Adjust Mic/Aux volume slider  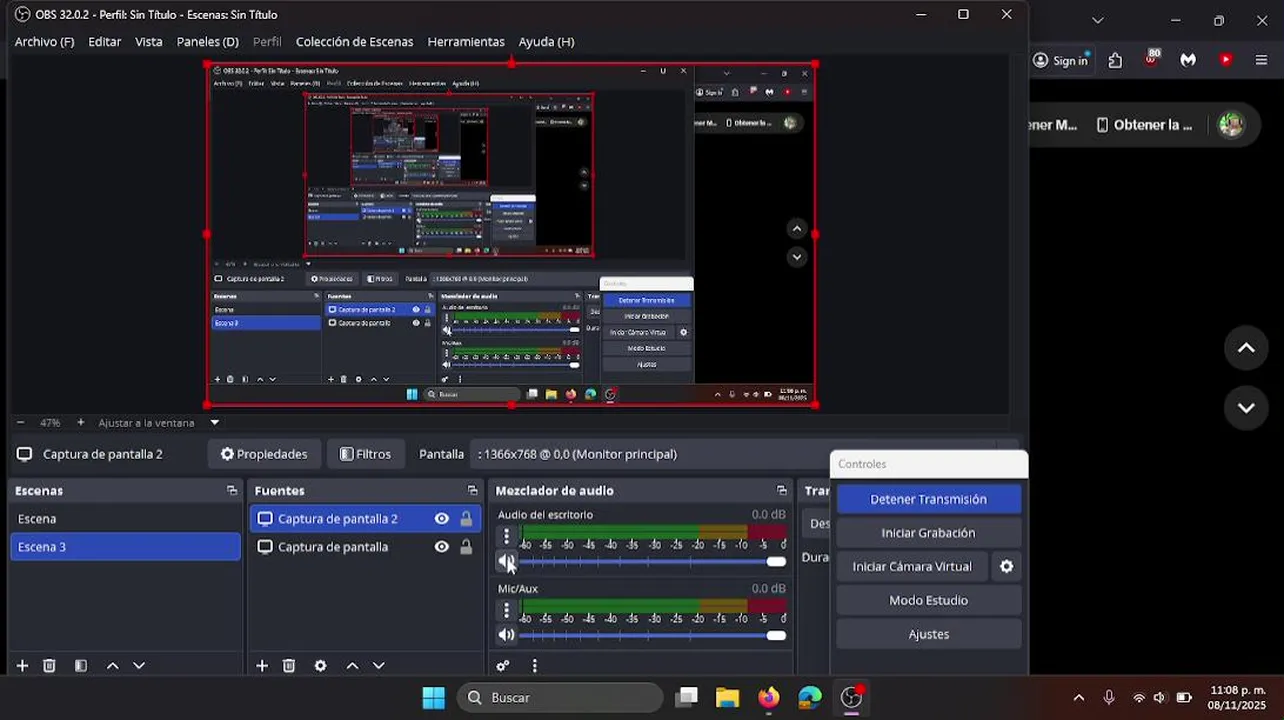tap(652, 635)
